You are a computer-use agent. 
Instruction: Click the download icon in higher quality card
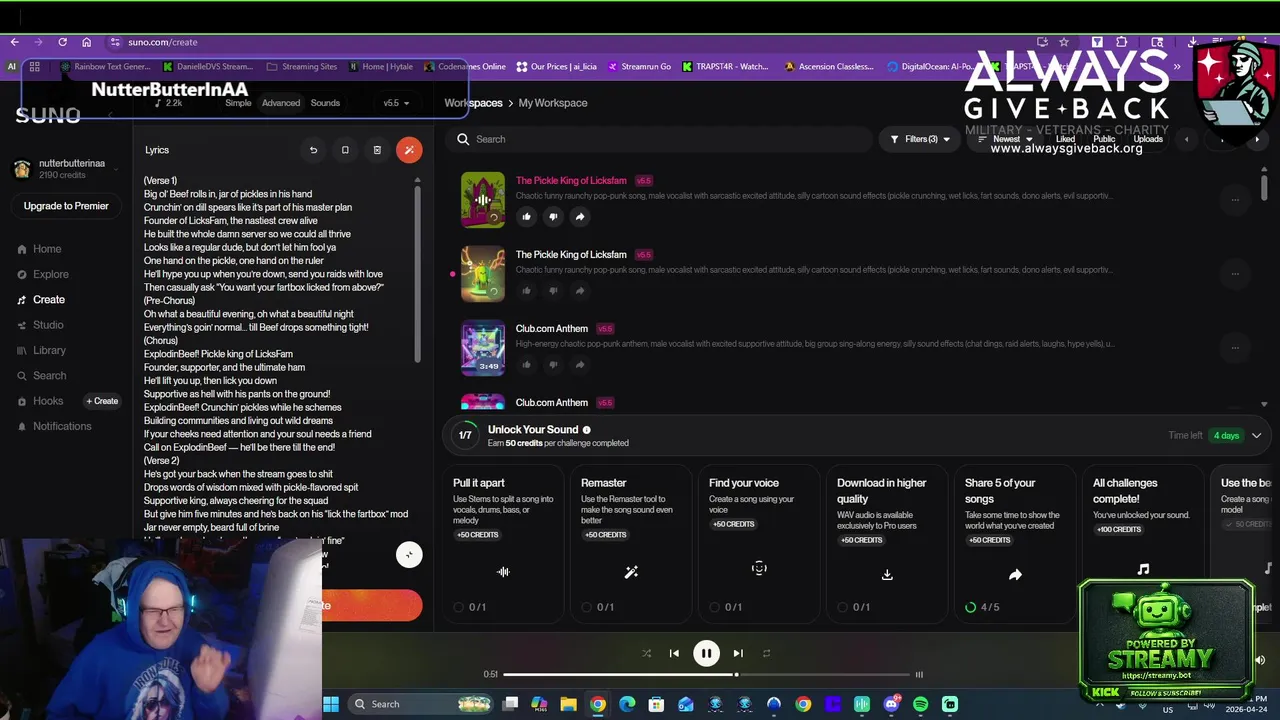point(887,574)
